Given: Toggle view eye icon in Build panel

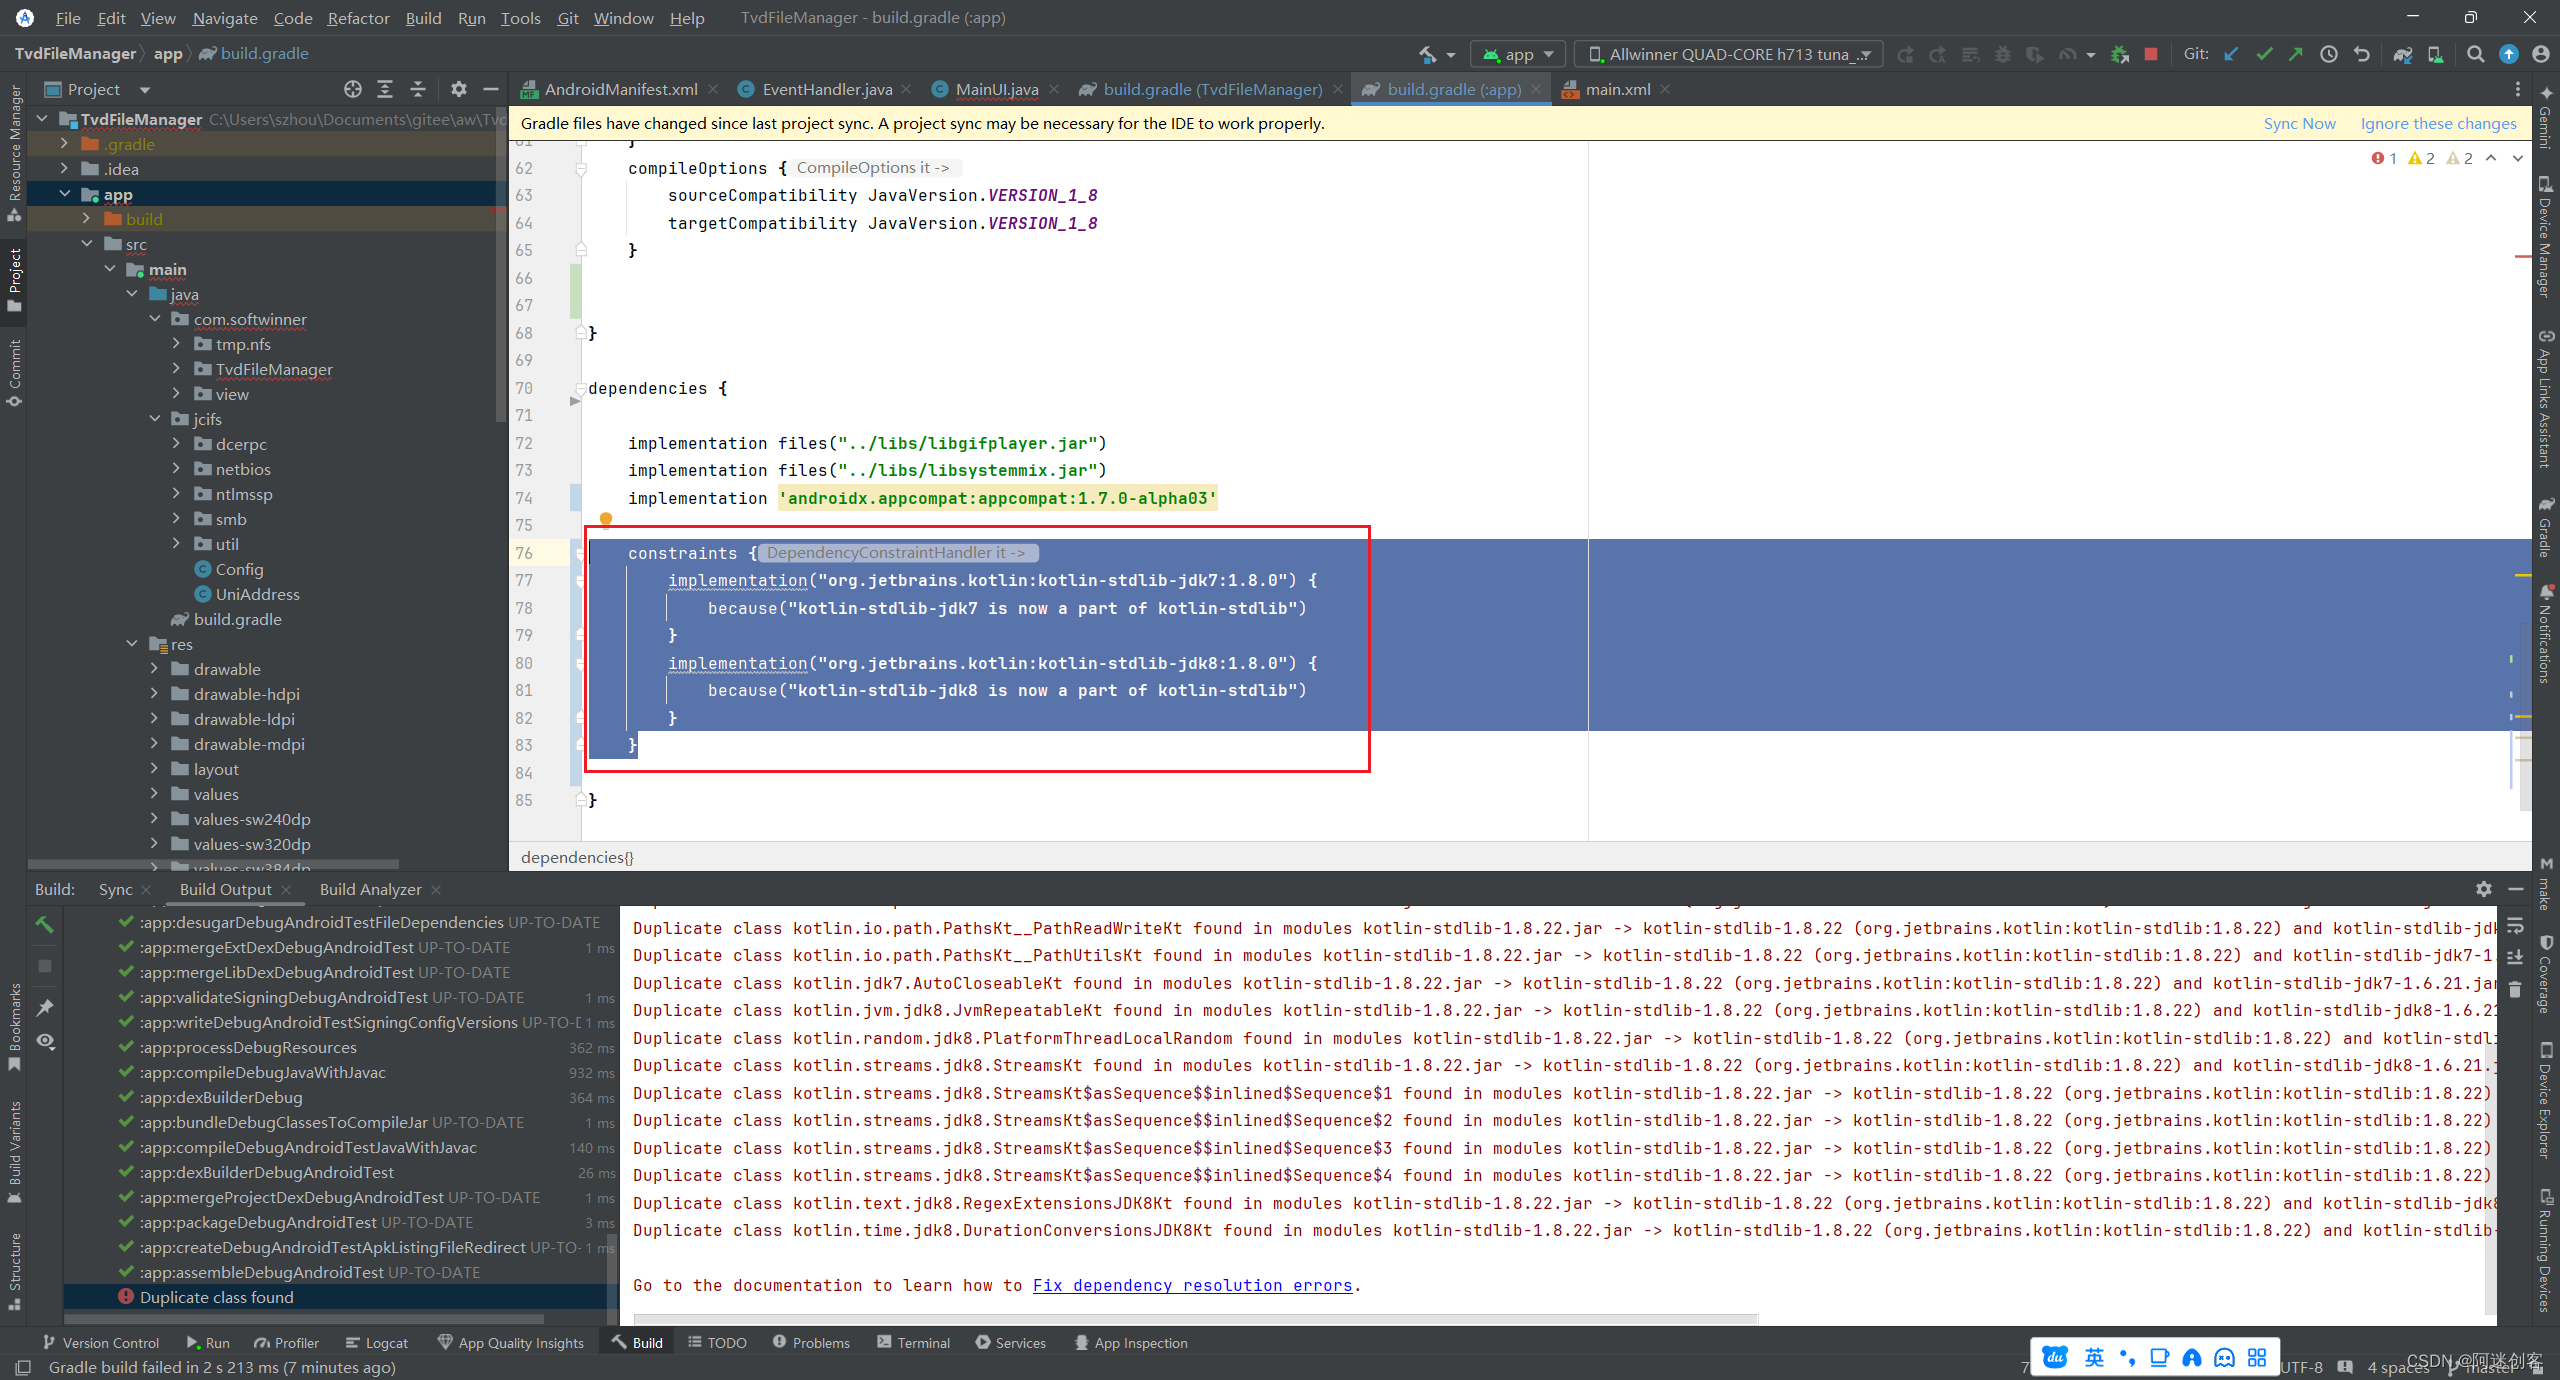Looking at the screenshot, I should point(45,1041).
